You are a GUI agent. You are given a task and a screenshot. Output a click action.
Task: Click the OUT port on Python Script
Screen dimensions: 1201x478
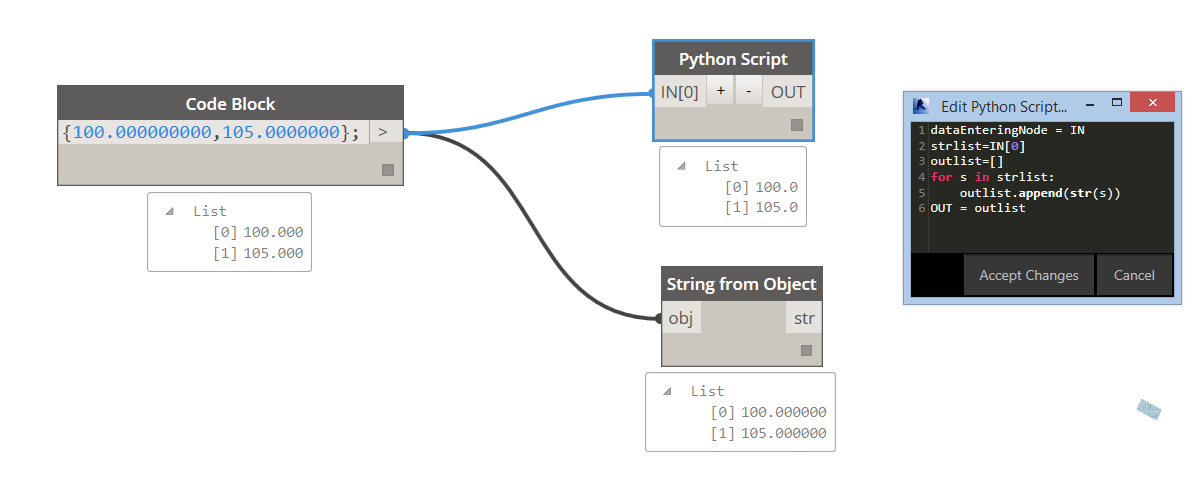tap(788, 92)
